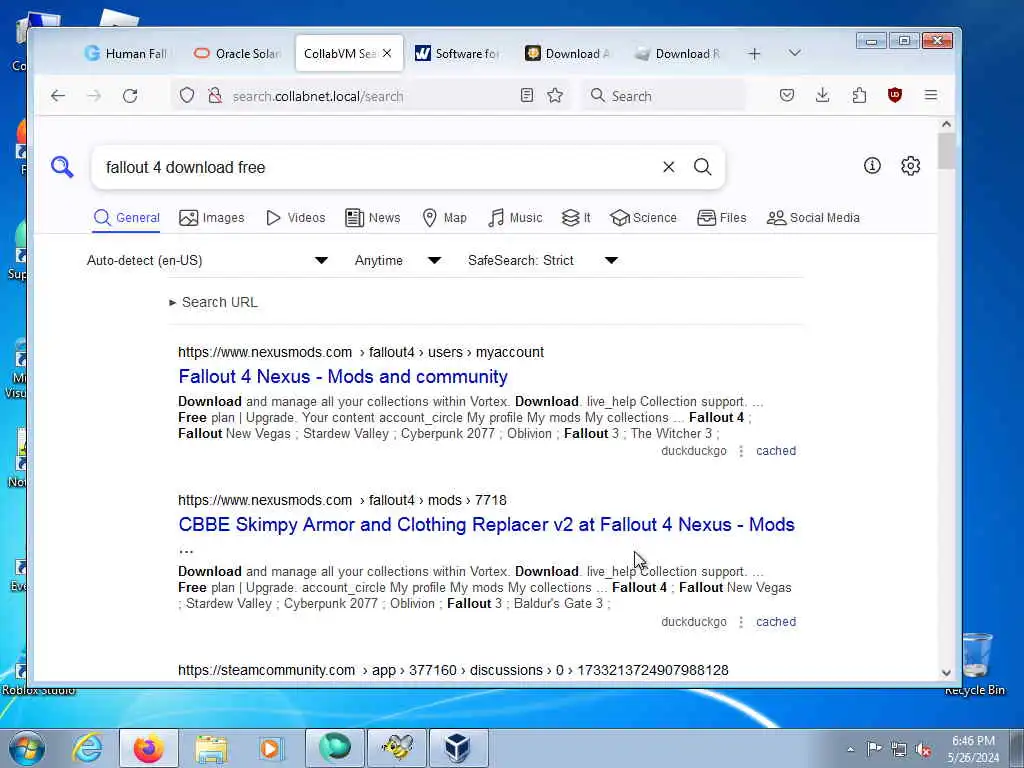The image size is (1024, 768).
Task: Click the scrollbar down arrow
Action: tap(946, 673)
